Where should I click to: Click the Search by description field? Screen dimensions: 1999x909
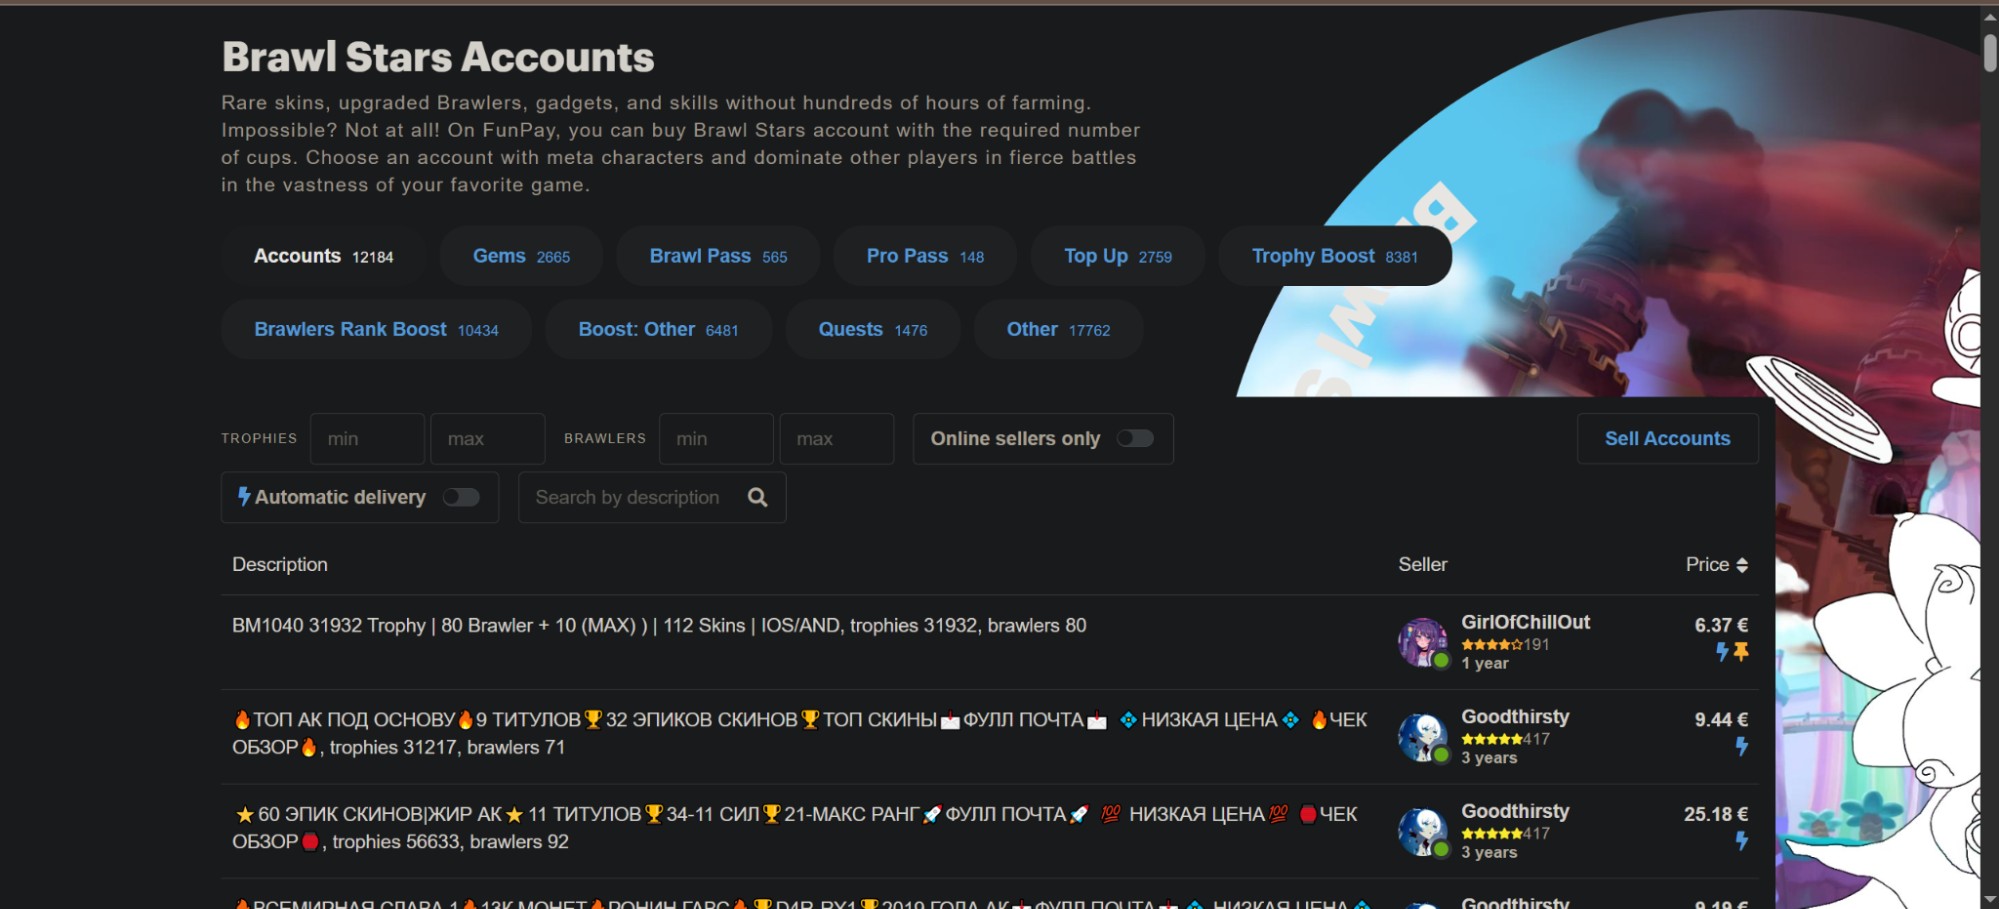(630, 497)
